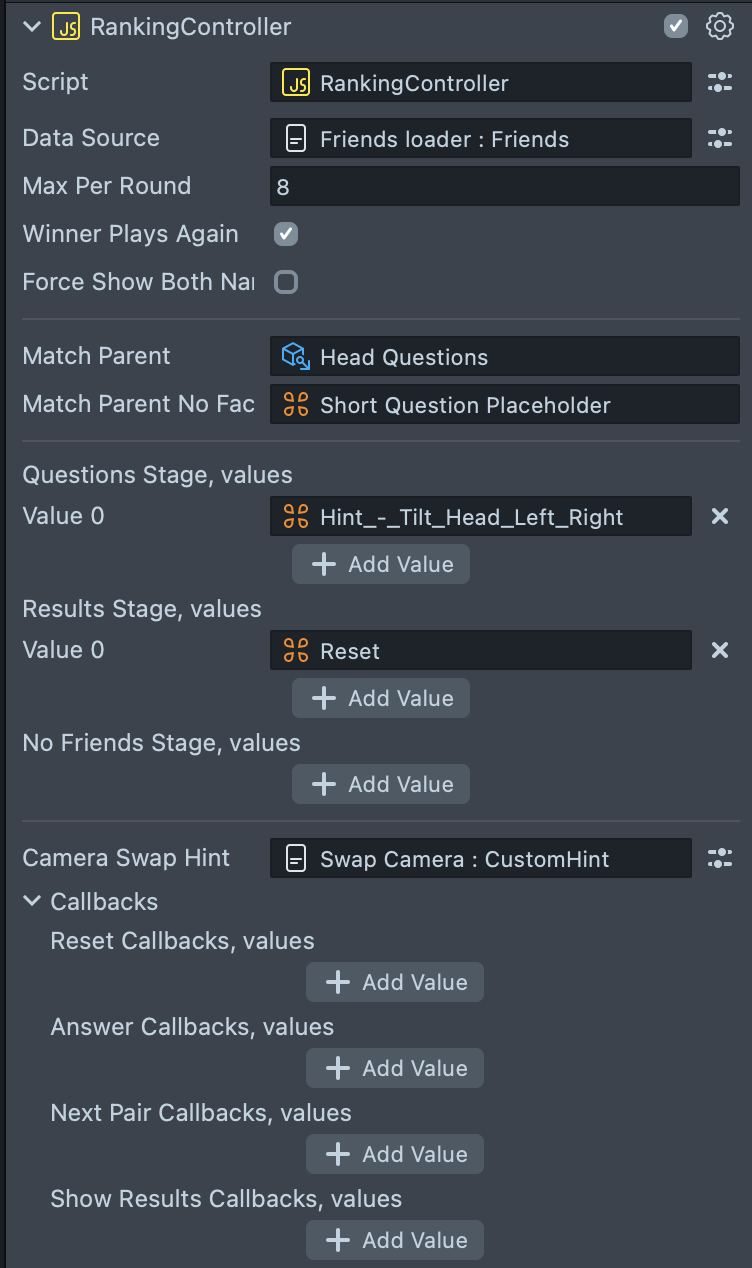Click the picker icon beside Data Source field
The height and width of the screenshot is (1268, 752).
[720, 139]
